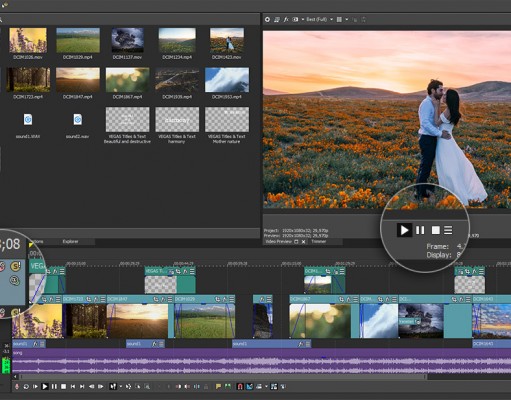Screen dimensions: 511x400
Task: Open event menu on DCIM1847 timeline clip
Action: coord(170,299)
